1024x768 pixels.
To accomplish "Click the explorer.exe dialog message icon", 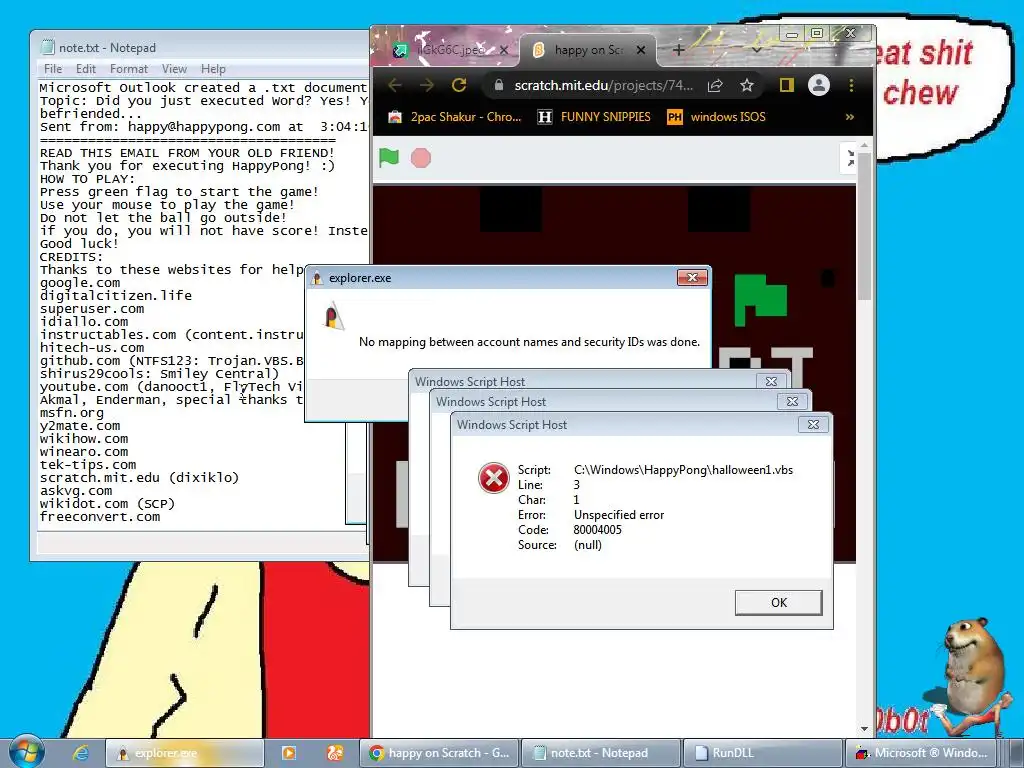I will pos(334,315).
